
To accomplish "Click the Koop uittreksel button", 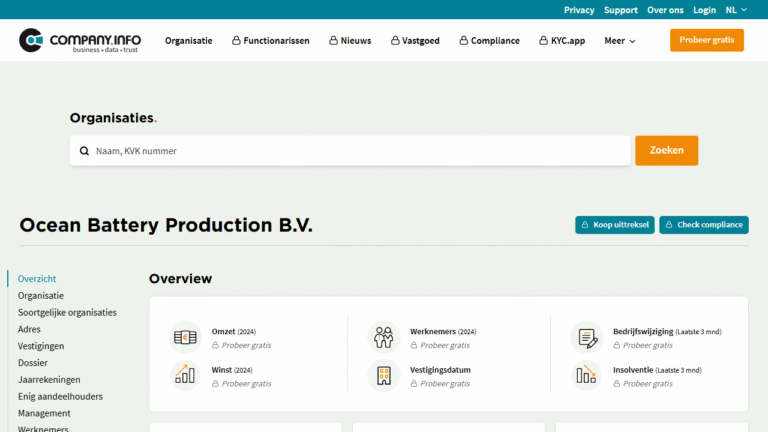I will click(x=614, y=225).
